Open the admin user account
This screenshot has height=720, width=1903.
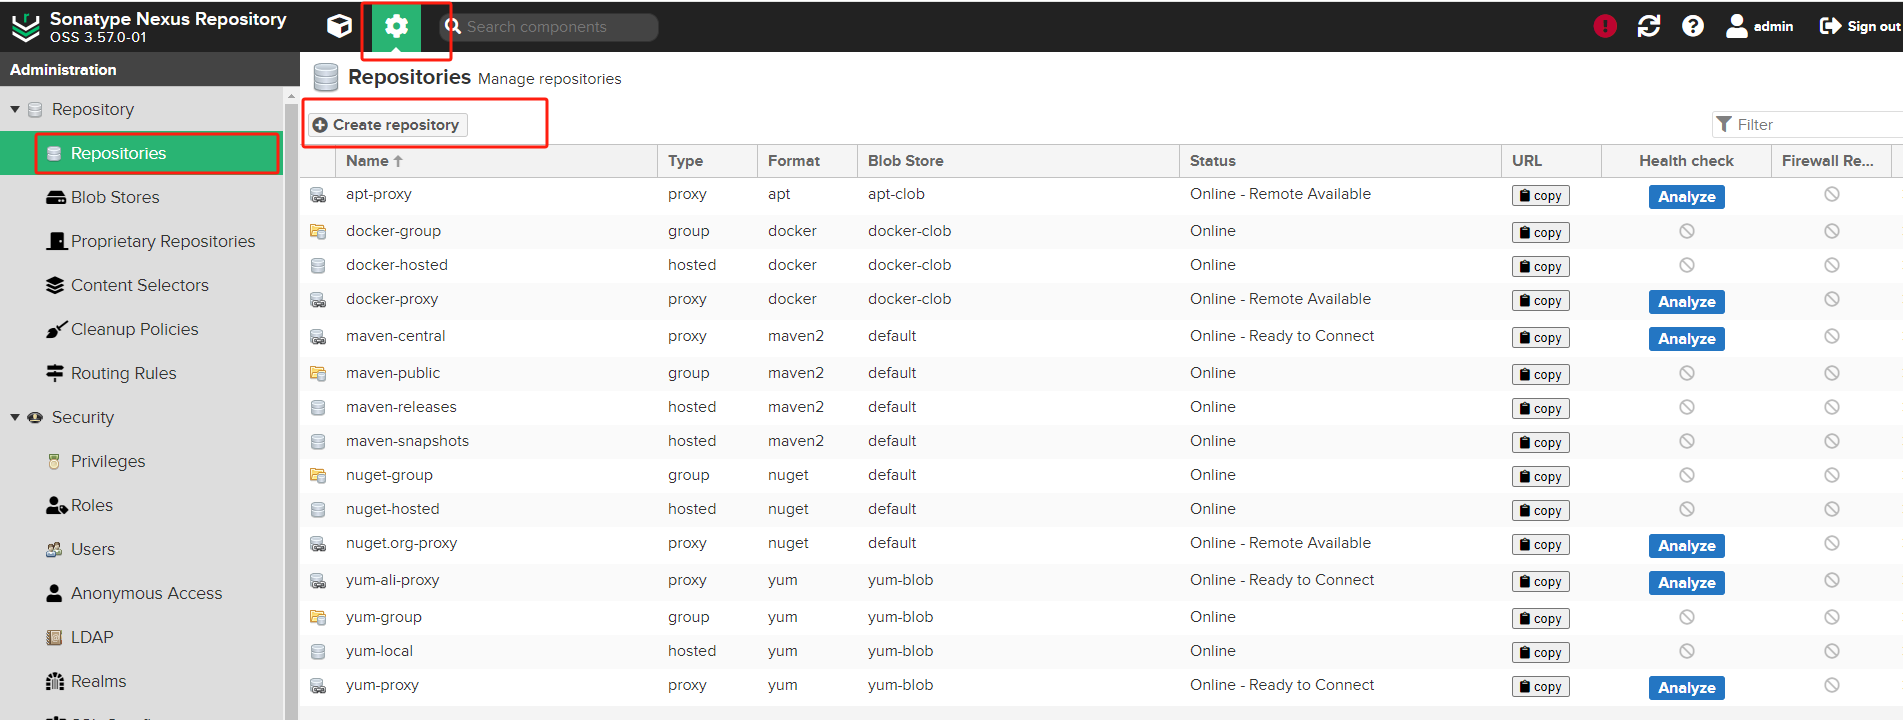tap(1760, 26)
